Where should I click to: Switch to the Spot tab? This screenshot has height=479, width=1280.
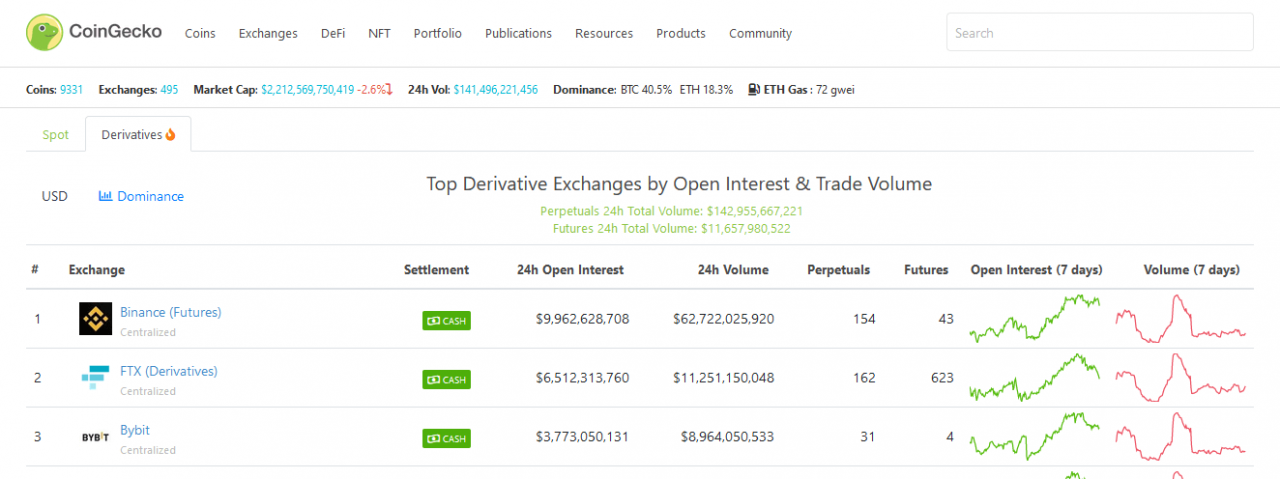click(56, 135)
